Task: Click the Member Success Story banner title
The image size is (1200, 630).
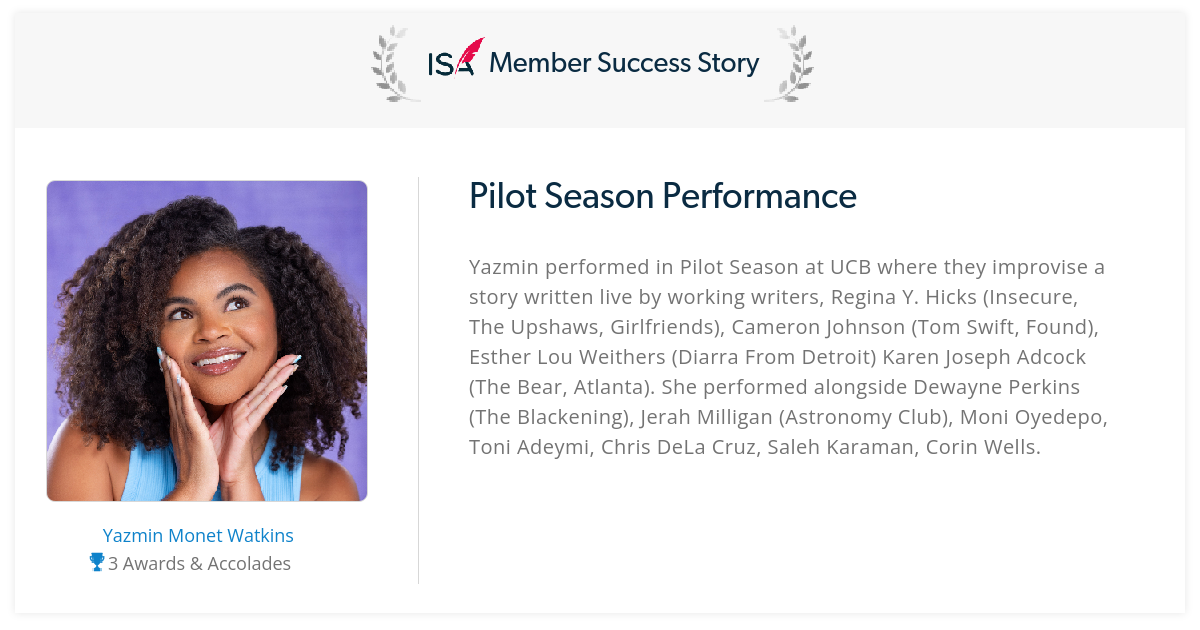Action: (624, 63)
